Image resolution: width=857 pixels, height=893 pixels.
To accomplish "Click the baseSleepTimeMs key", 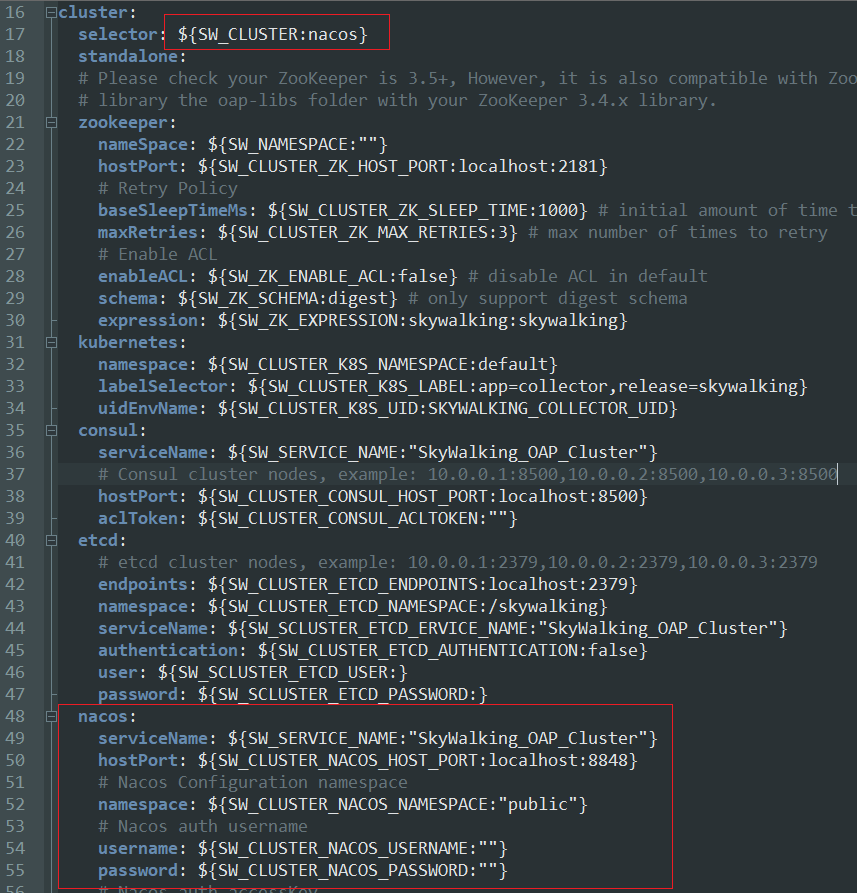I will coord(173,211).
